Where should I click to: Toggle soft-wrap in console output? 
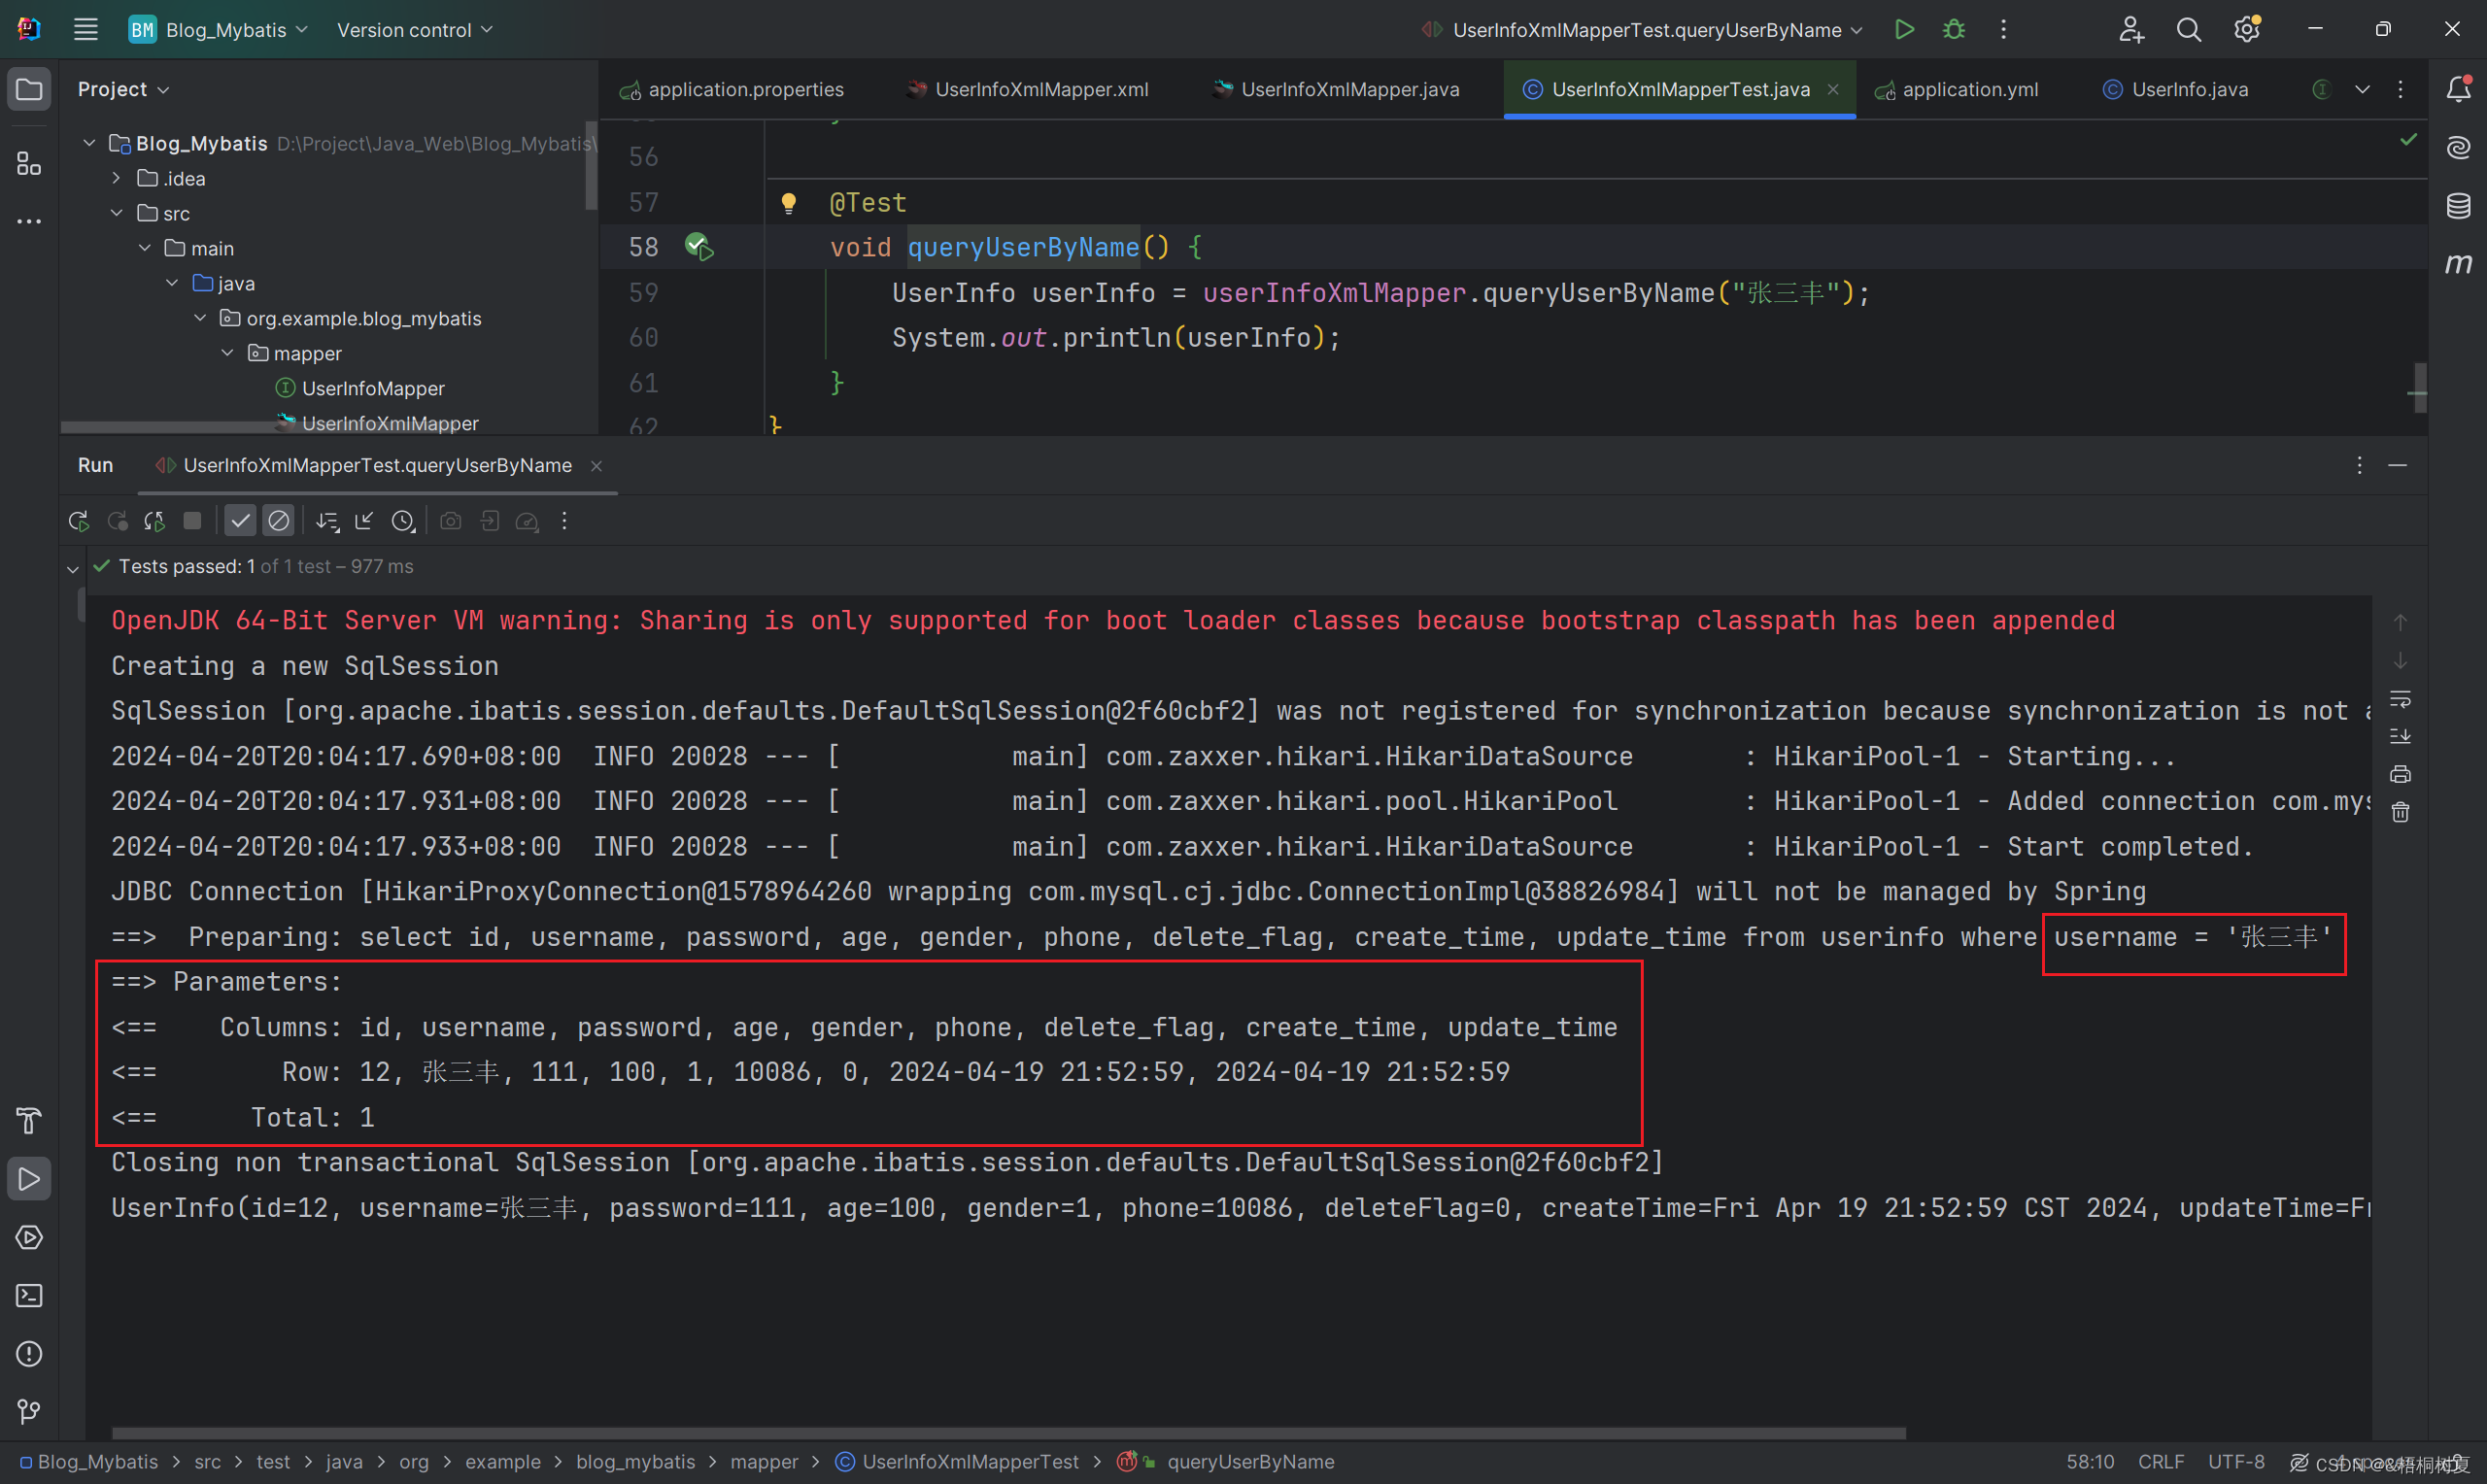(x=2400, y=699)
